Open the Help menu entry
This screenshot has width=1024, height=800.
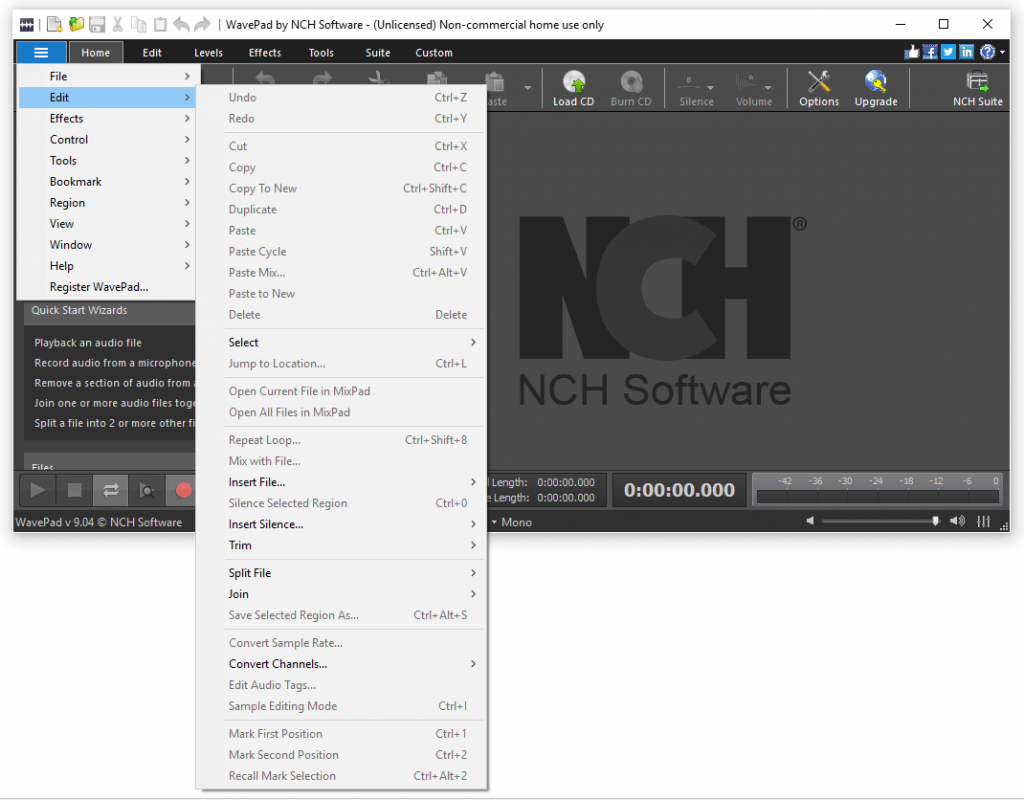tap(106, 266)
